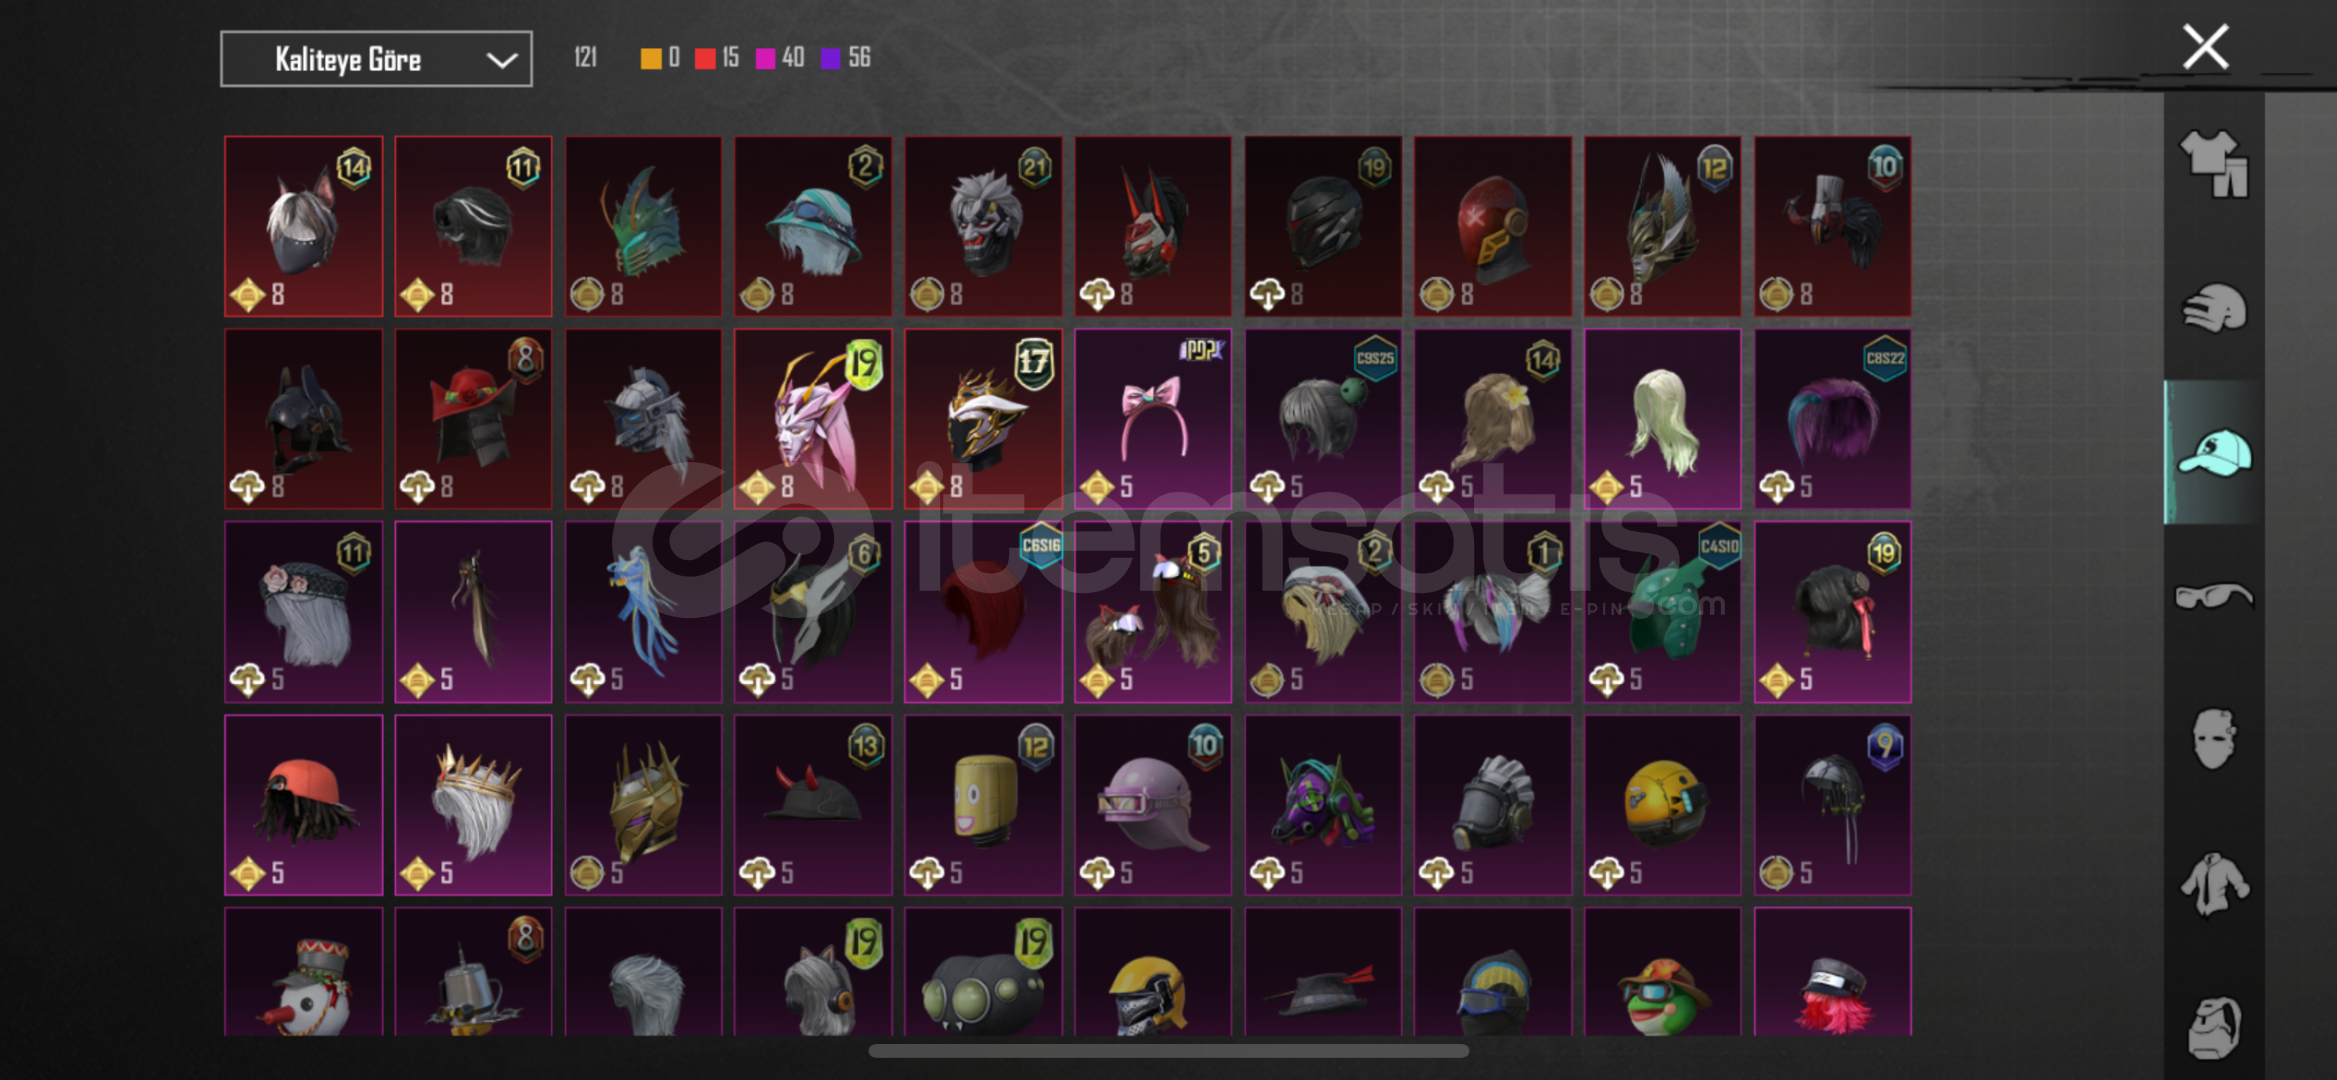This screenshot has width=2337, height=1080.
Task: Click the purple quality filter swatch
Action: click(x=831, y=59)
